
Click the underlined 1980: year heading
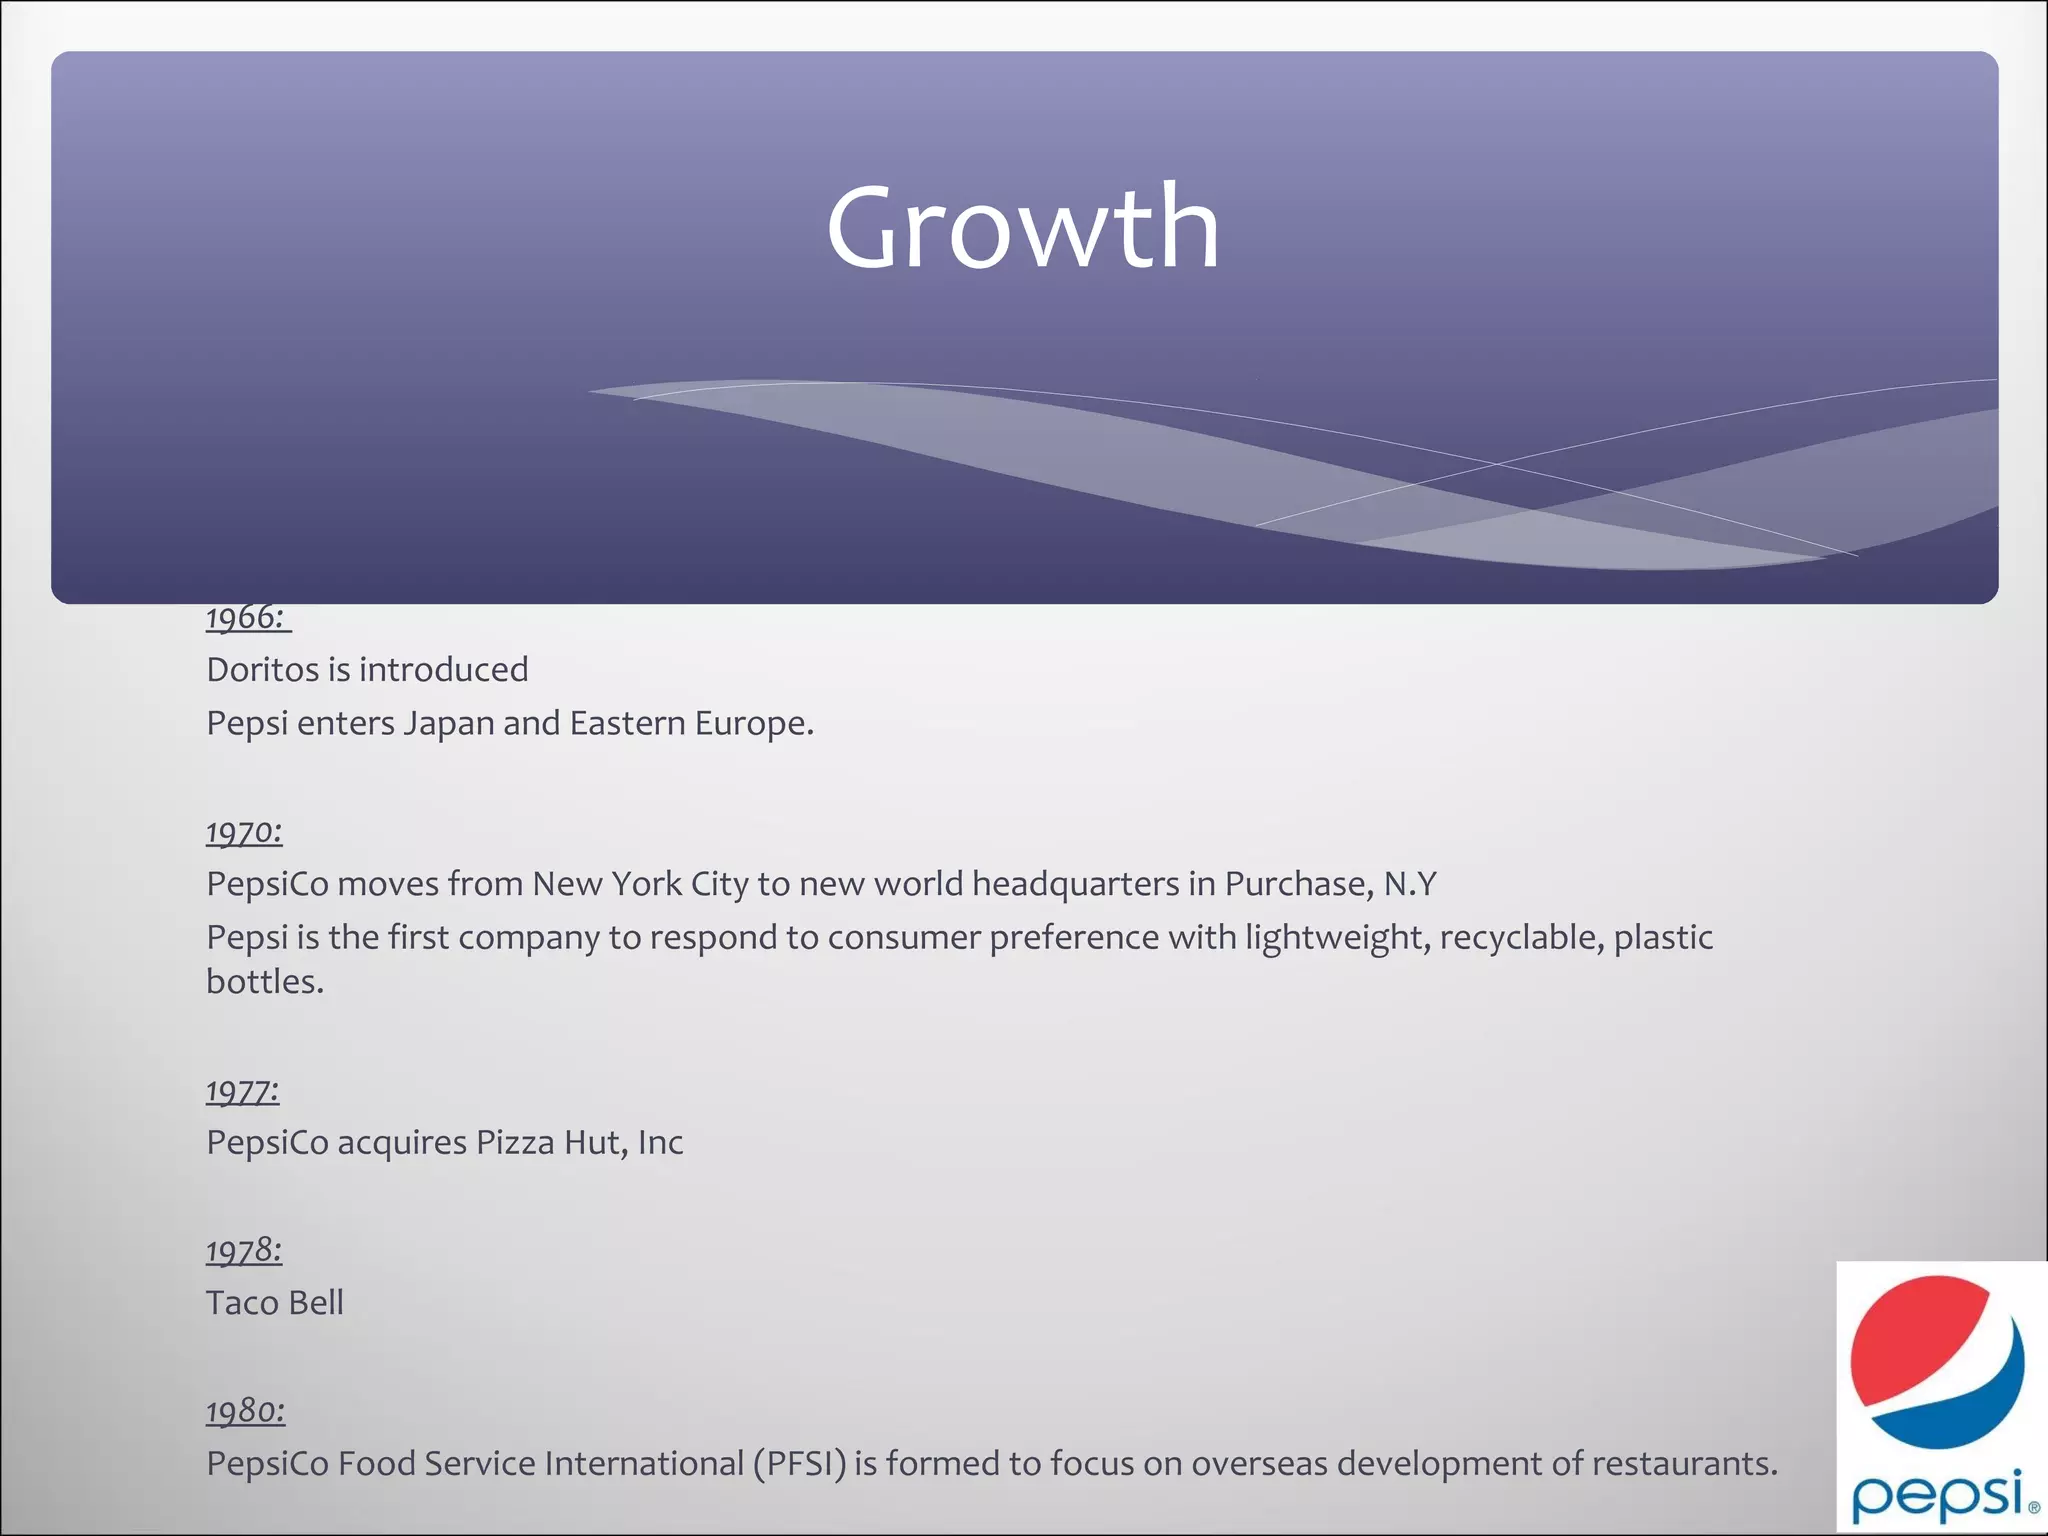[246, 1411]
